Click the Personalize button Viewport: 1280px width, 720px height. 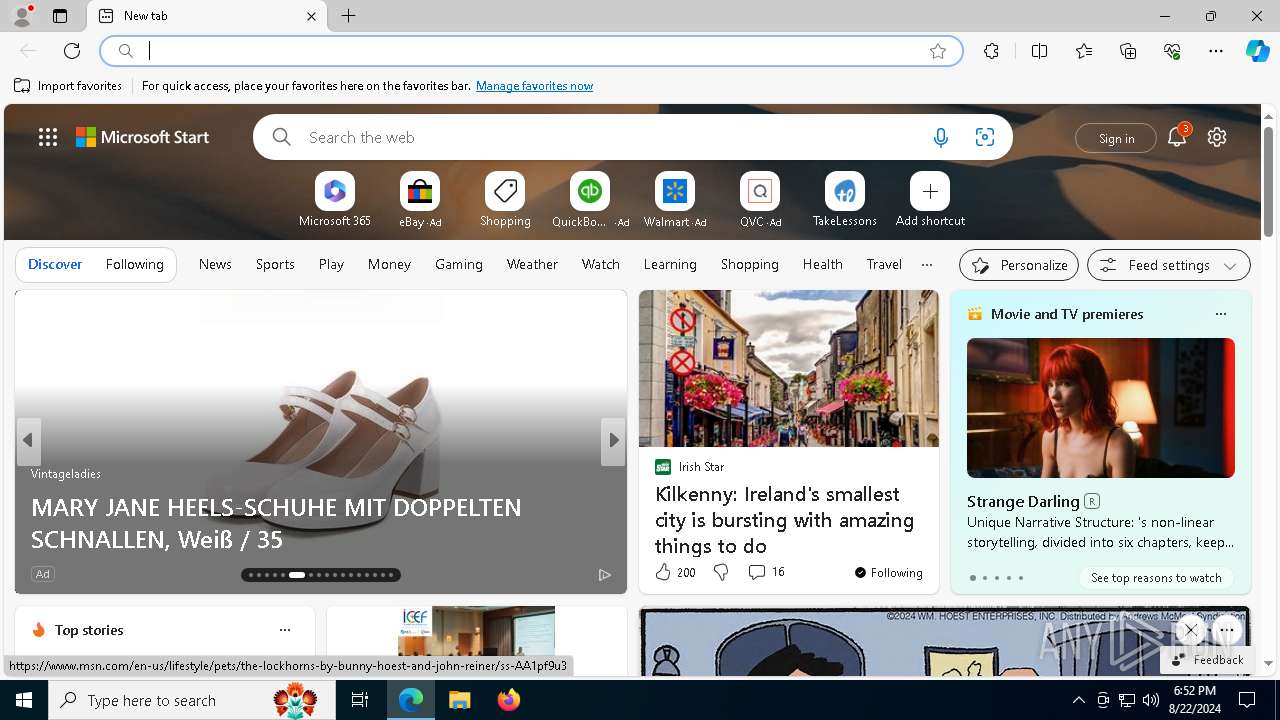tap(1019, 265)
